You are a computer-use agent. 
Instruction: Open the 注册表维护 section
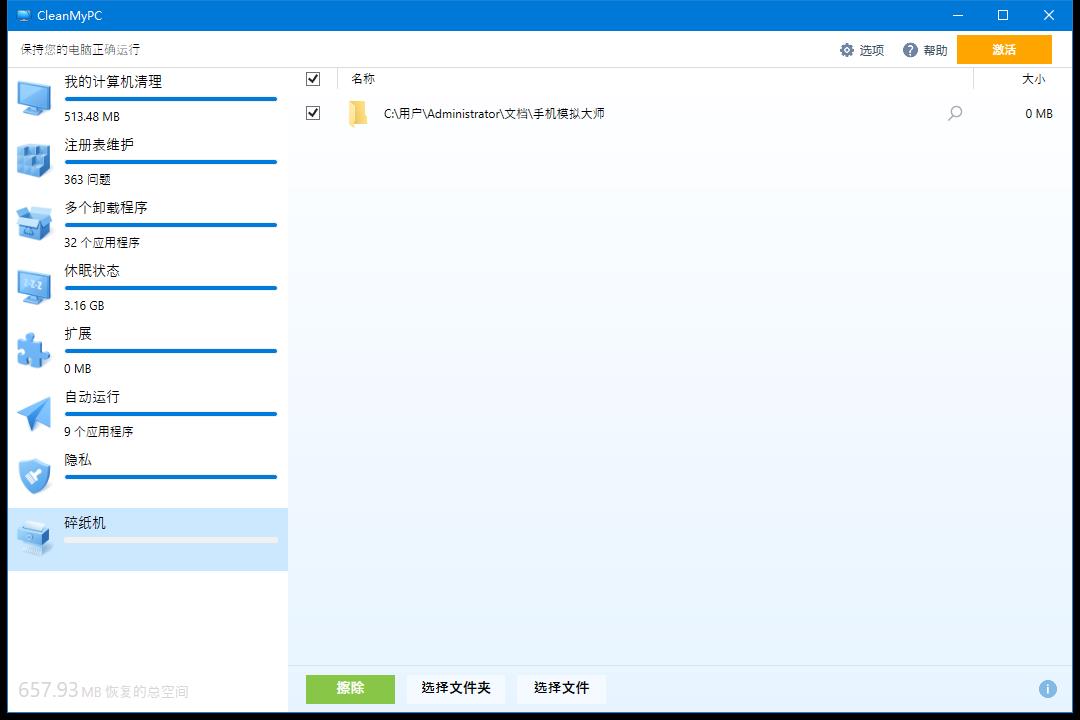(x=147, y=162)
